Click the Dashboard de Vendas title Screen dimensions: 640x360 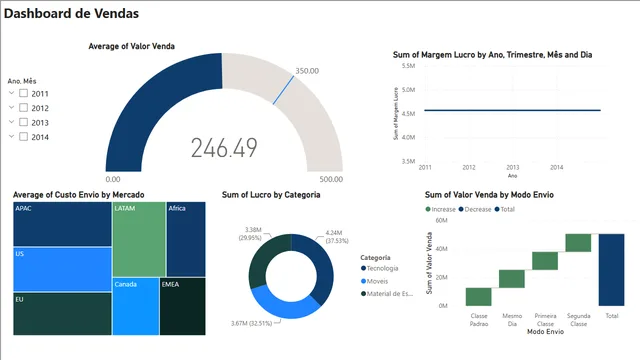click(71, 13)
